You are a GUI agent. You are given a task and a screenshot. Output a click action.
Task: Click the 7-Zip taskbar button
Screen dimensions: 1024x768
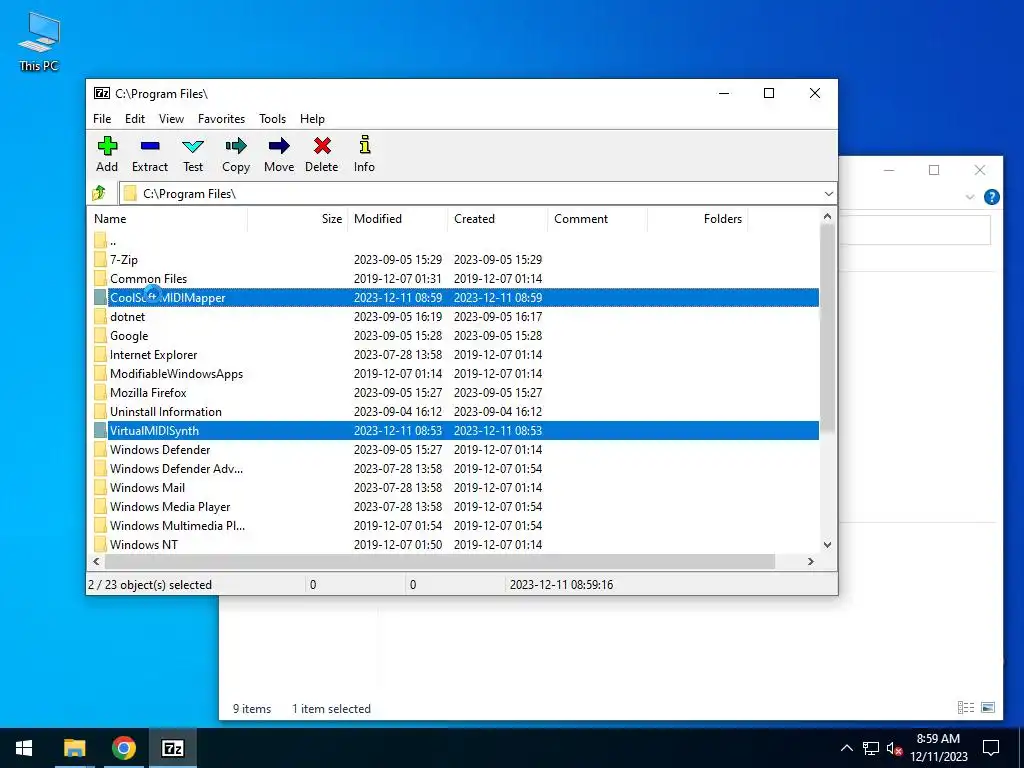pyautogui.click(x=172, y=748)
